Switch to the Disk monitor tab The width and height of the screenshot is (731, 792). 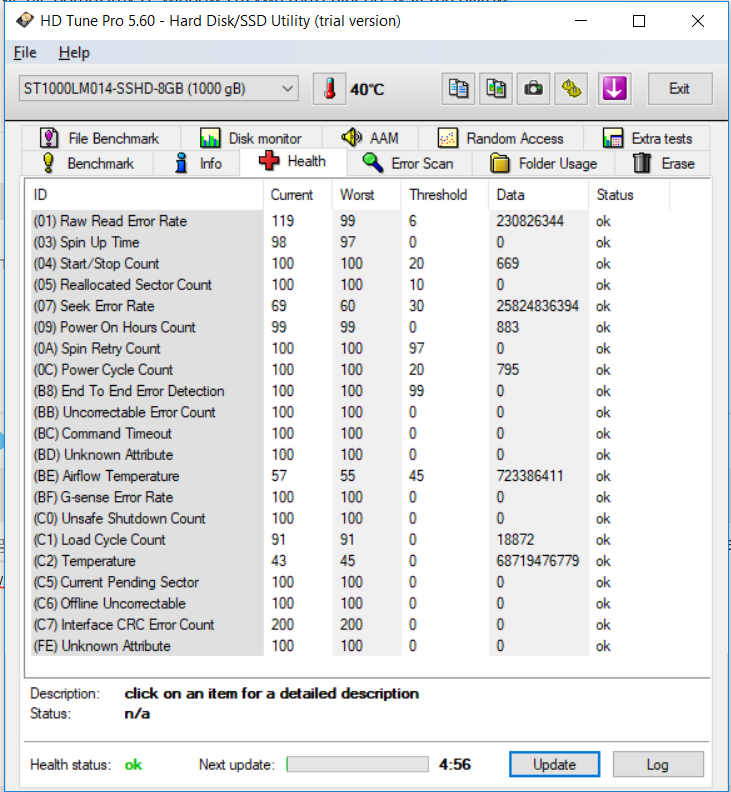click(251, 138)
